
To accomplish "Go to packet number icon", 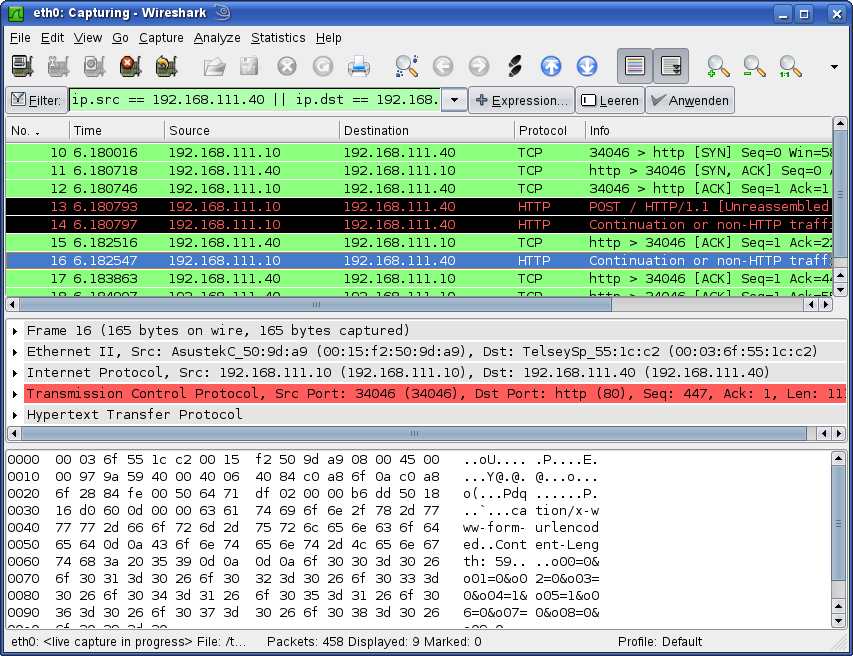I will pos(515,66).
